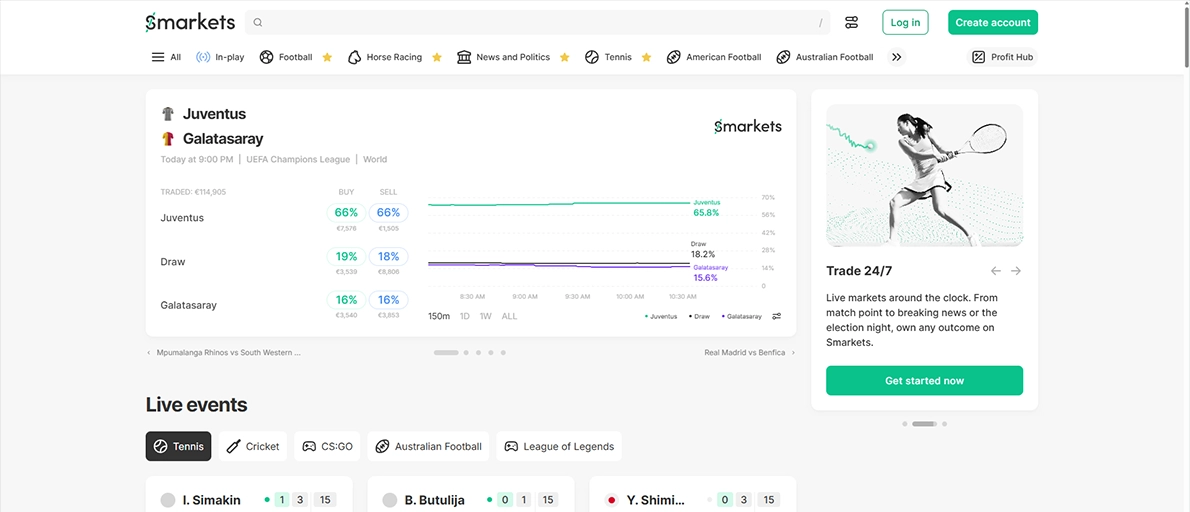
Task: Open the All hamburger menu icon
Action: click(x=158, y=57)
